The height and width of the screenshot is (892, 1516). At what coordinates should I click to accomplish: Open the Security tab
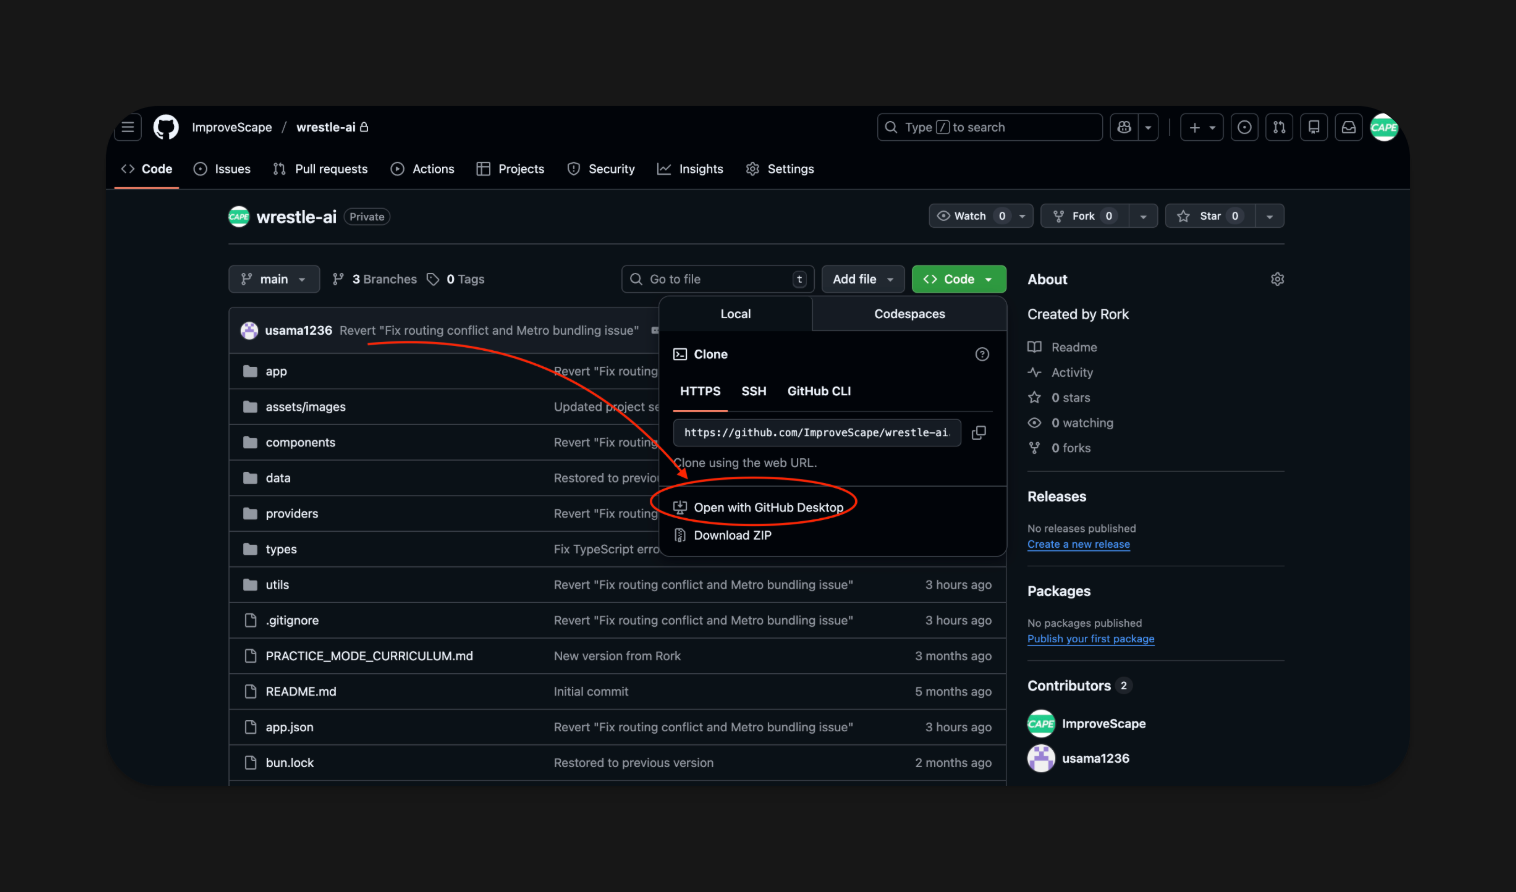(x=601, y=169)
